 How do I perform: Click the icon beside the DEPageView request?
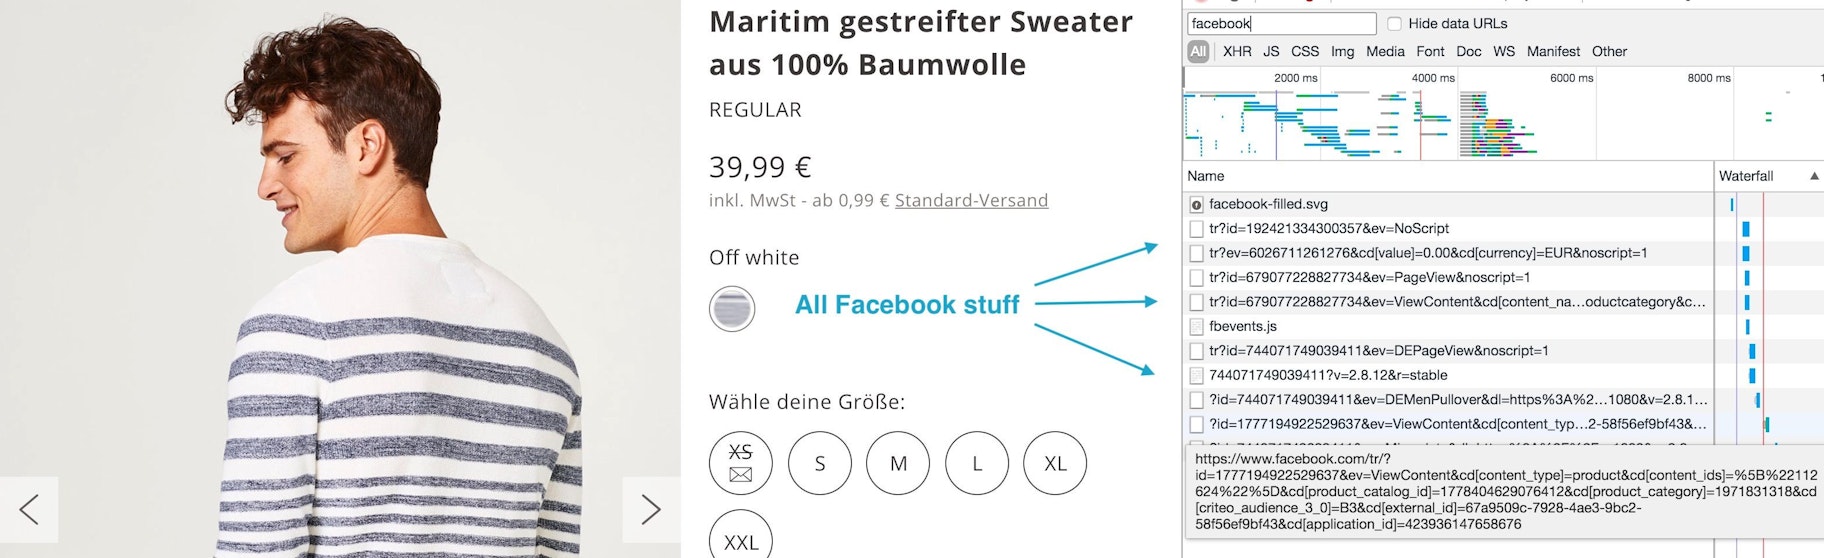pos(1196,351)
